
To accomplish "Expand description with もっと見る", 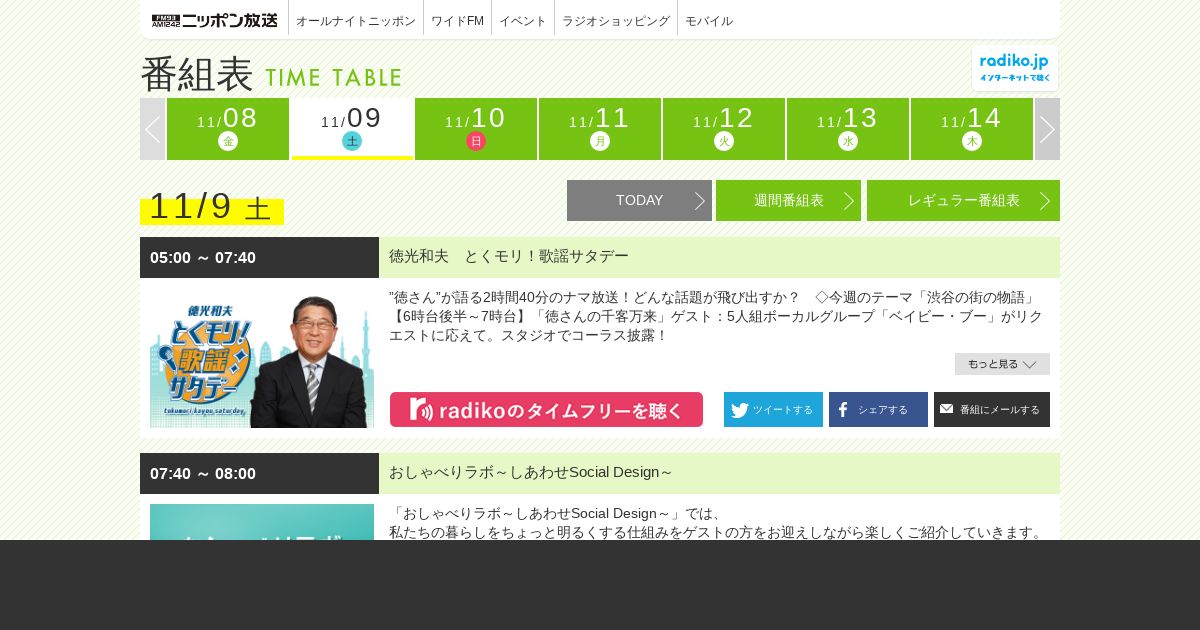I will tap(1002, 364).
